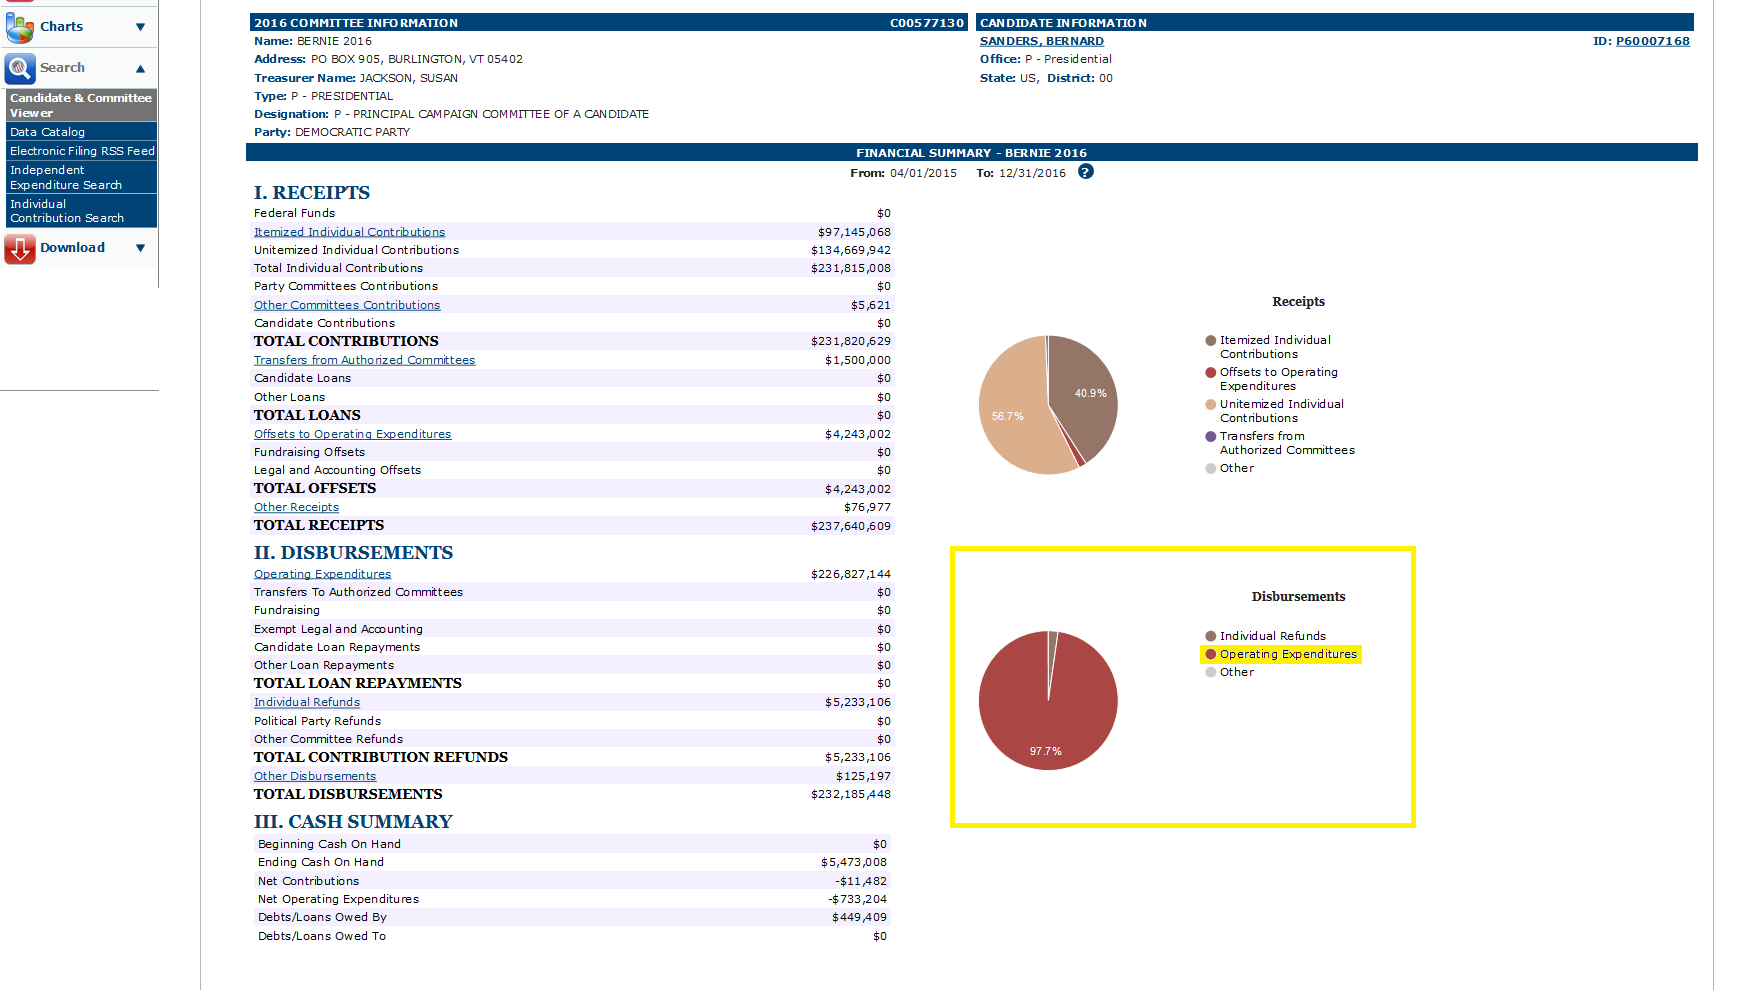1739x990 pixels.
Task: Click Ending Cash On Hand value $5,473,008
Action: [853, 862]
